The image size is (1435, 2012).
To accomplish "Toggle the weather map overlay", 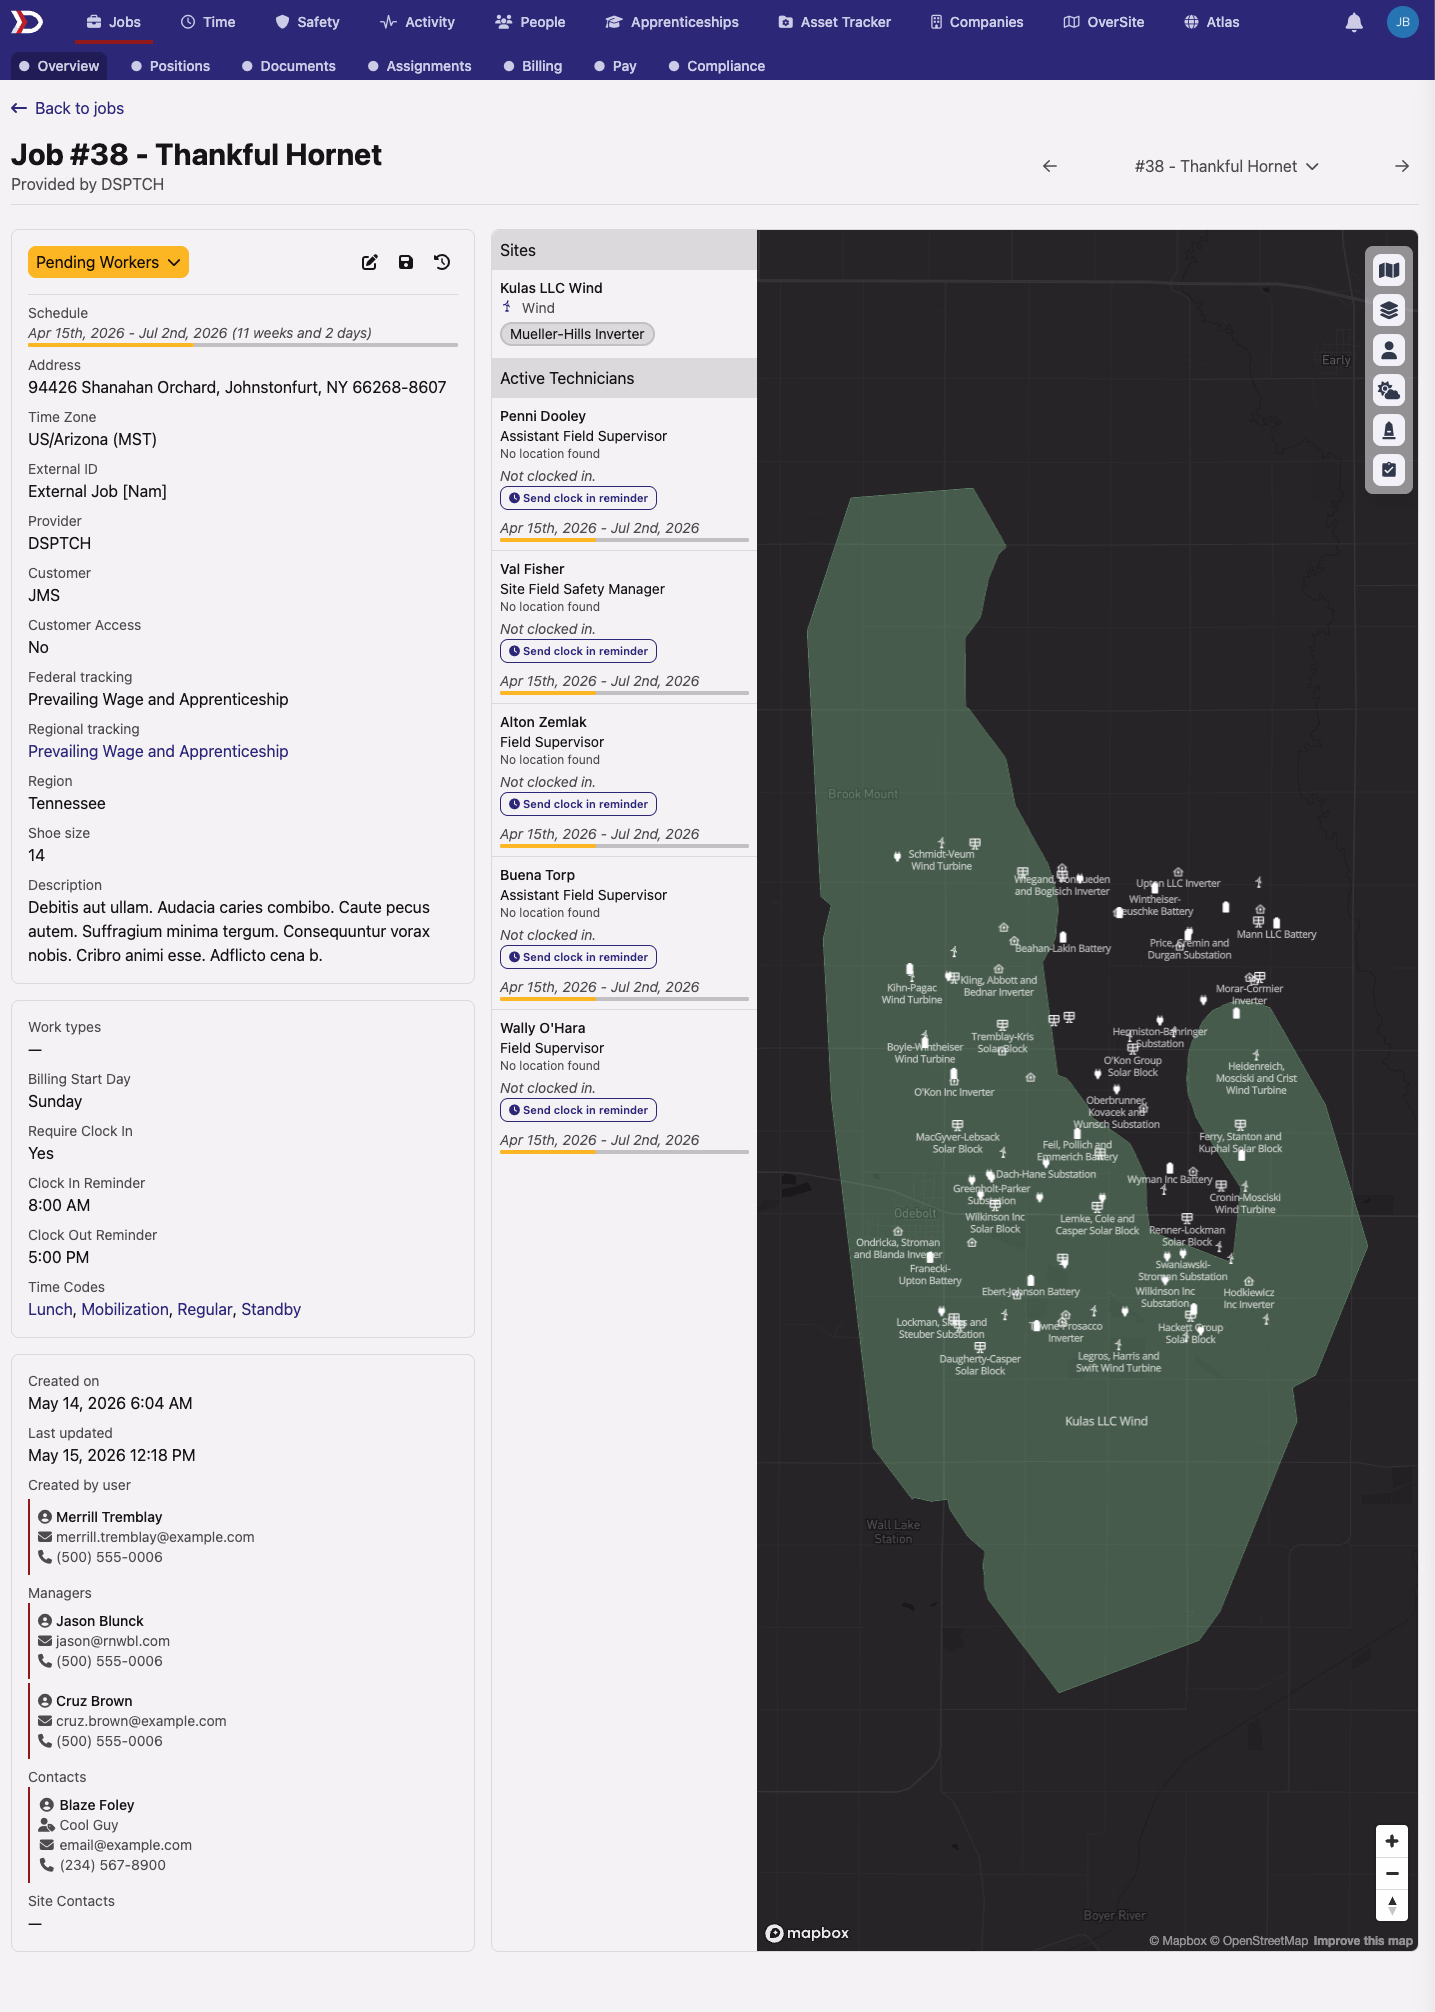I will coord(1389,390).
